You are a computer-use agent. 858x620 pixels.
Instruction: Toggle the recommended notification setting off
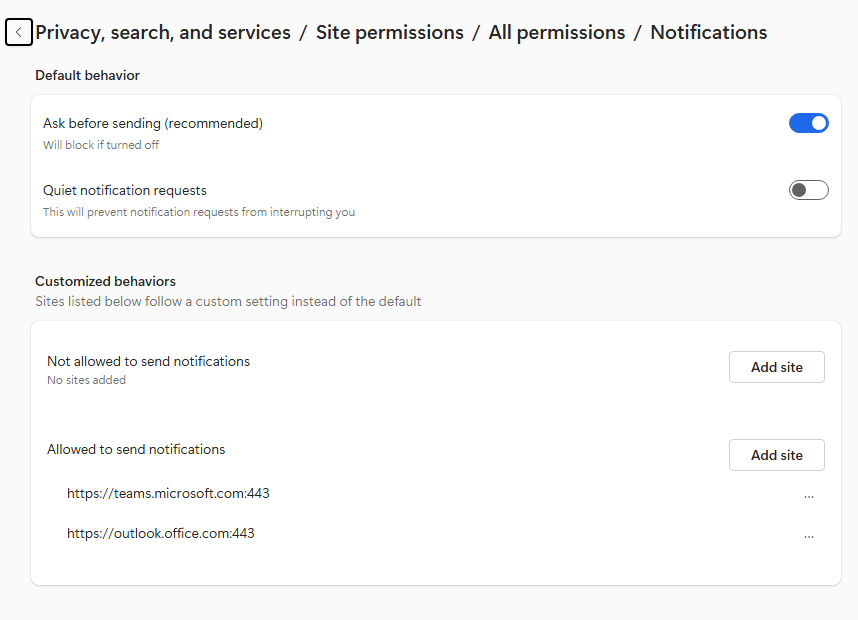pos(809,122)
